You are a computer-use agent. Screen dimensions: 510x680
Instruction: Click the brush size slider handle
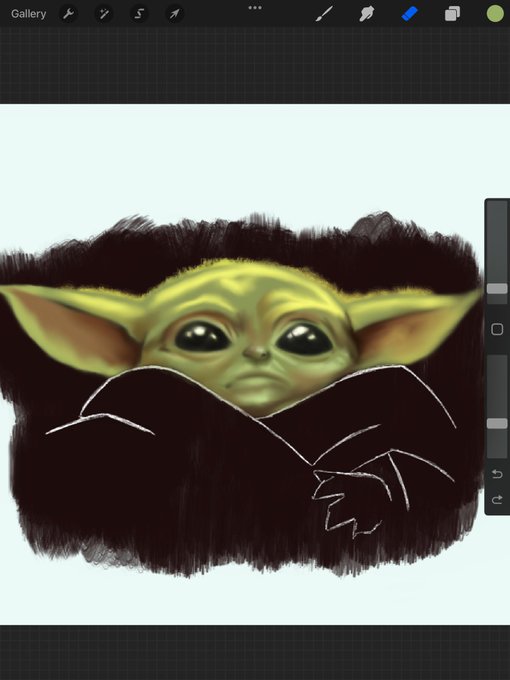(x=497, y=288)
